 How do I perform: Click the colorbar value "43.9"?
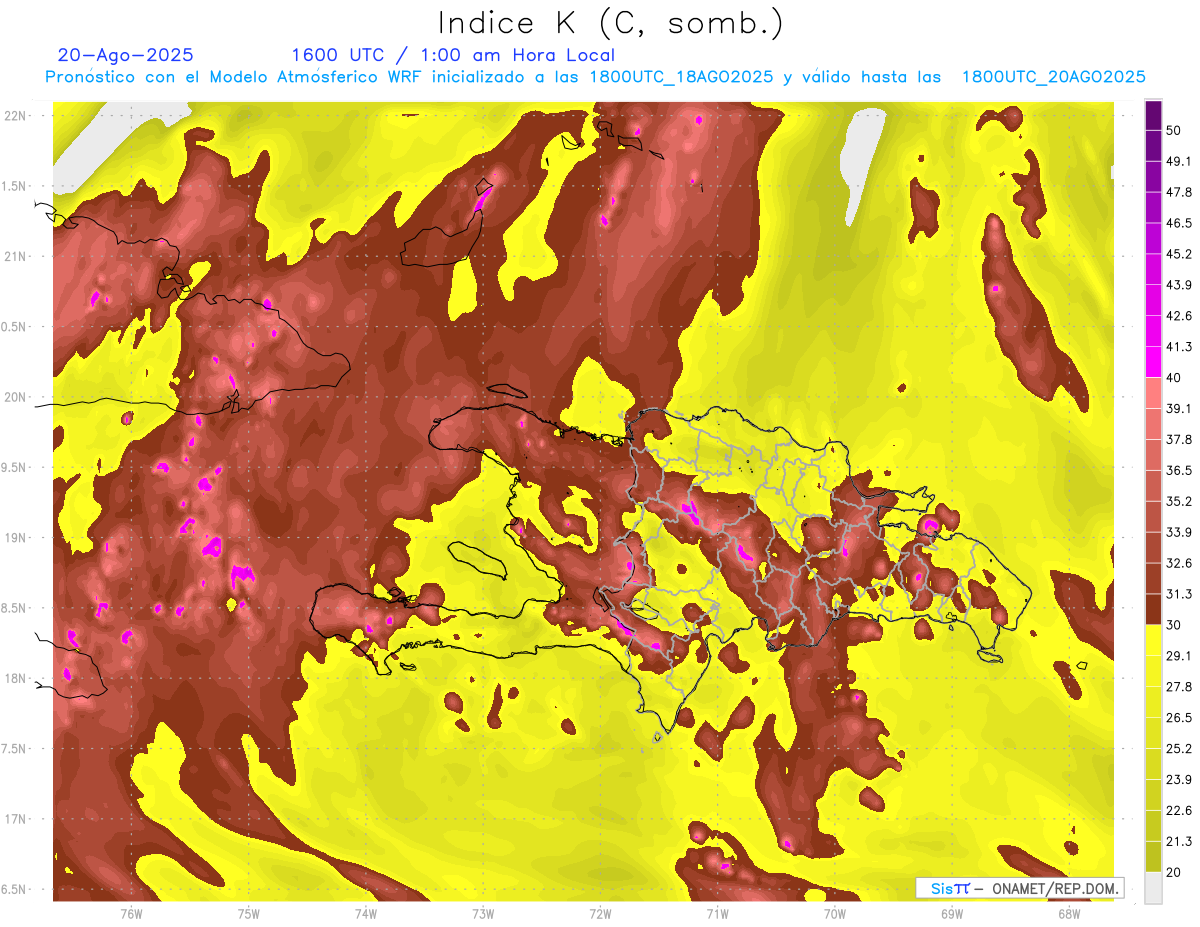pos(1178,285)
